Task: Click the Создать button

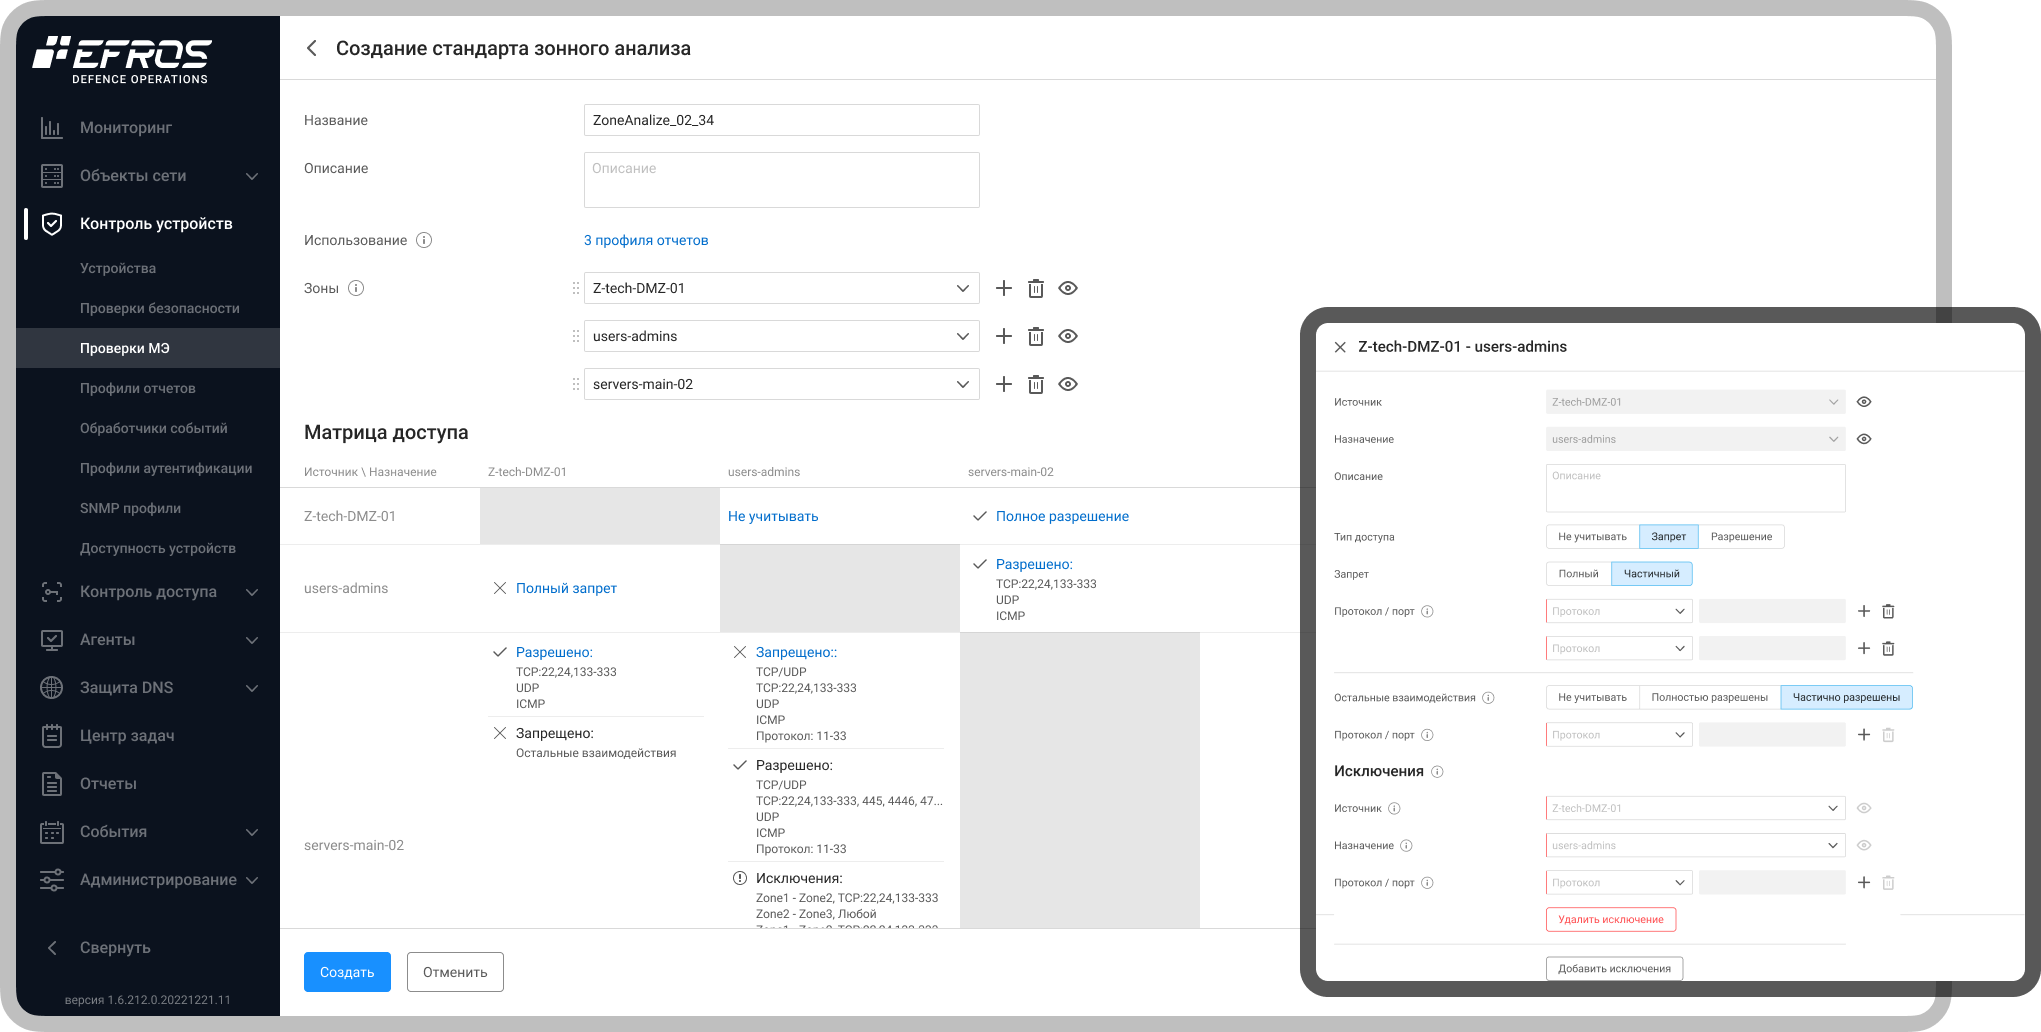Action: 347,972
